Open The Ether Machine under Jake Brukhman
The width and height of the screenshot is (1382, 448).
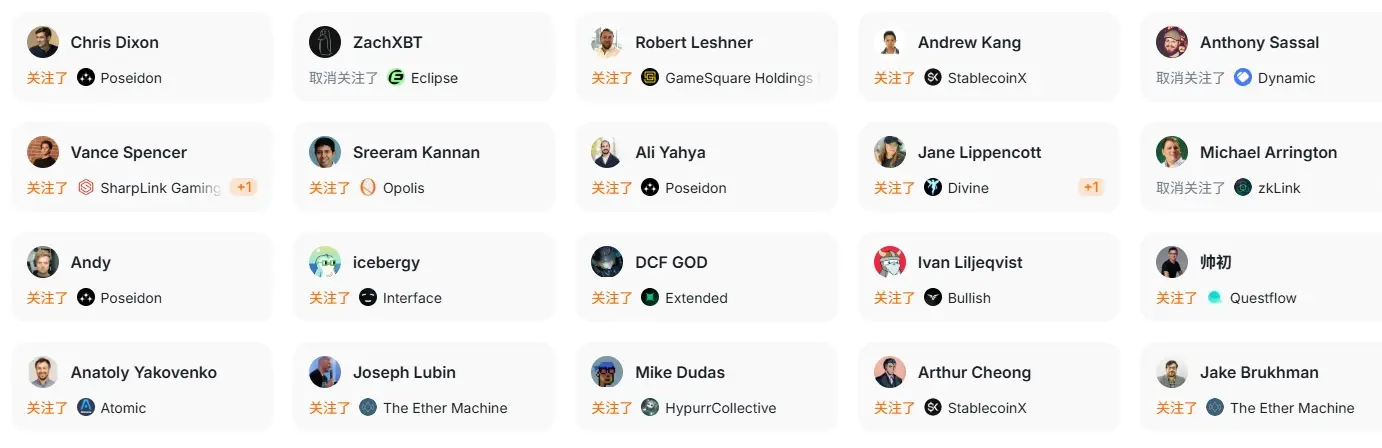coord(1292,408)
